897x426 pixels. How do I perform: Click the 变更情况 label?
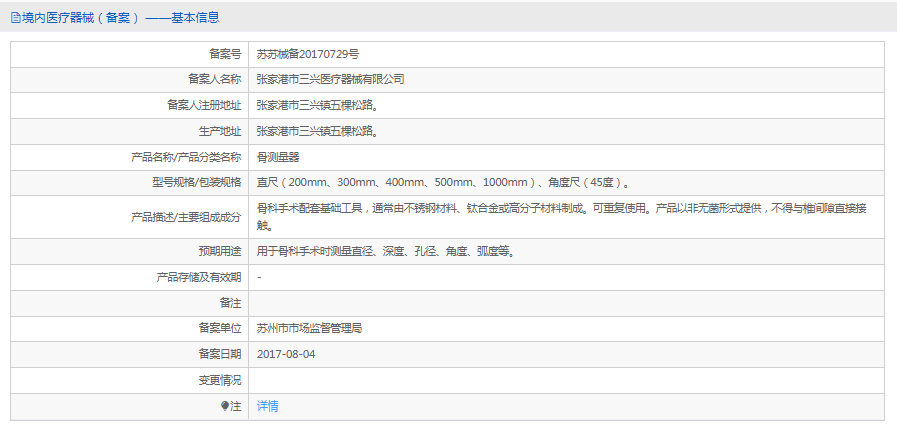[220, 381]
